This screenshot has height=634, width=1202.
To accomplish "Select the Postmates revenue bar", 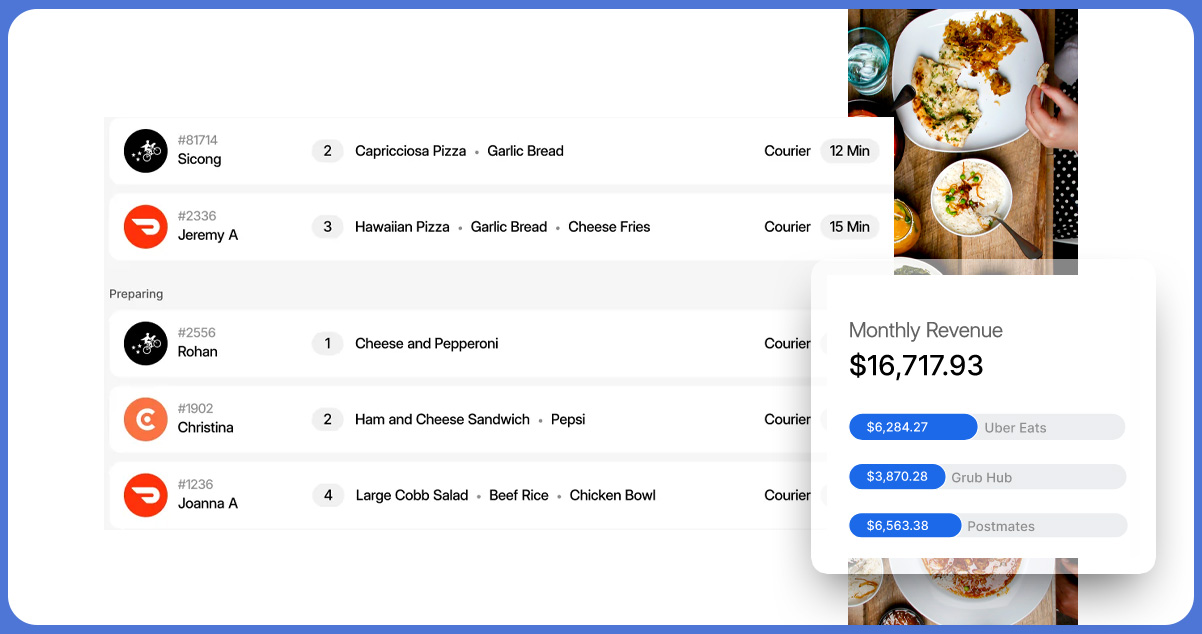I will pos(986,526).
